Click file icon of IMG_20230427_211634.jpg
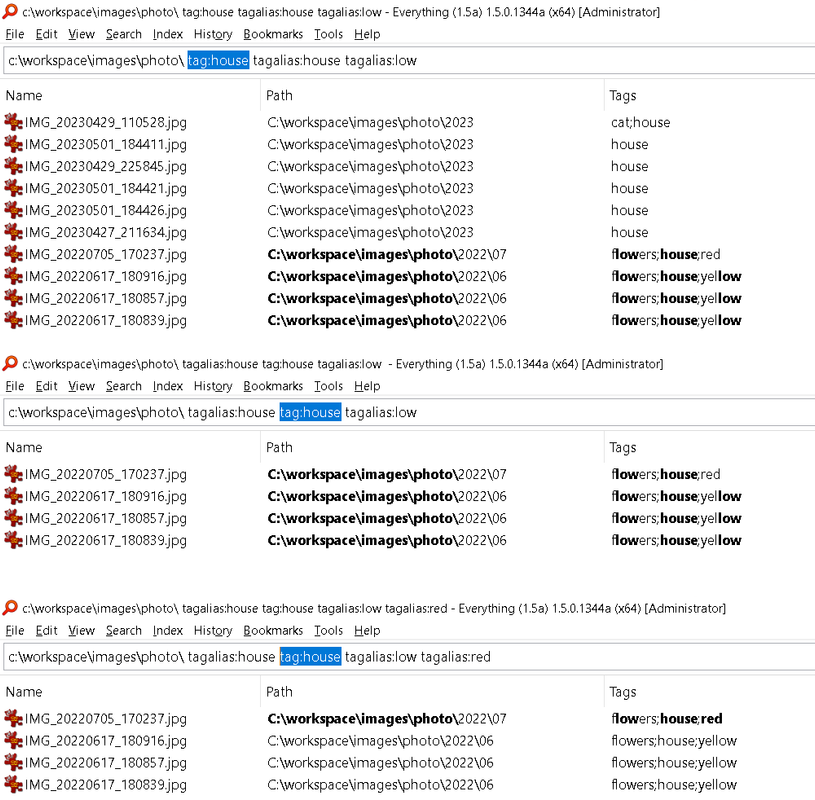 pos(13,232)
